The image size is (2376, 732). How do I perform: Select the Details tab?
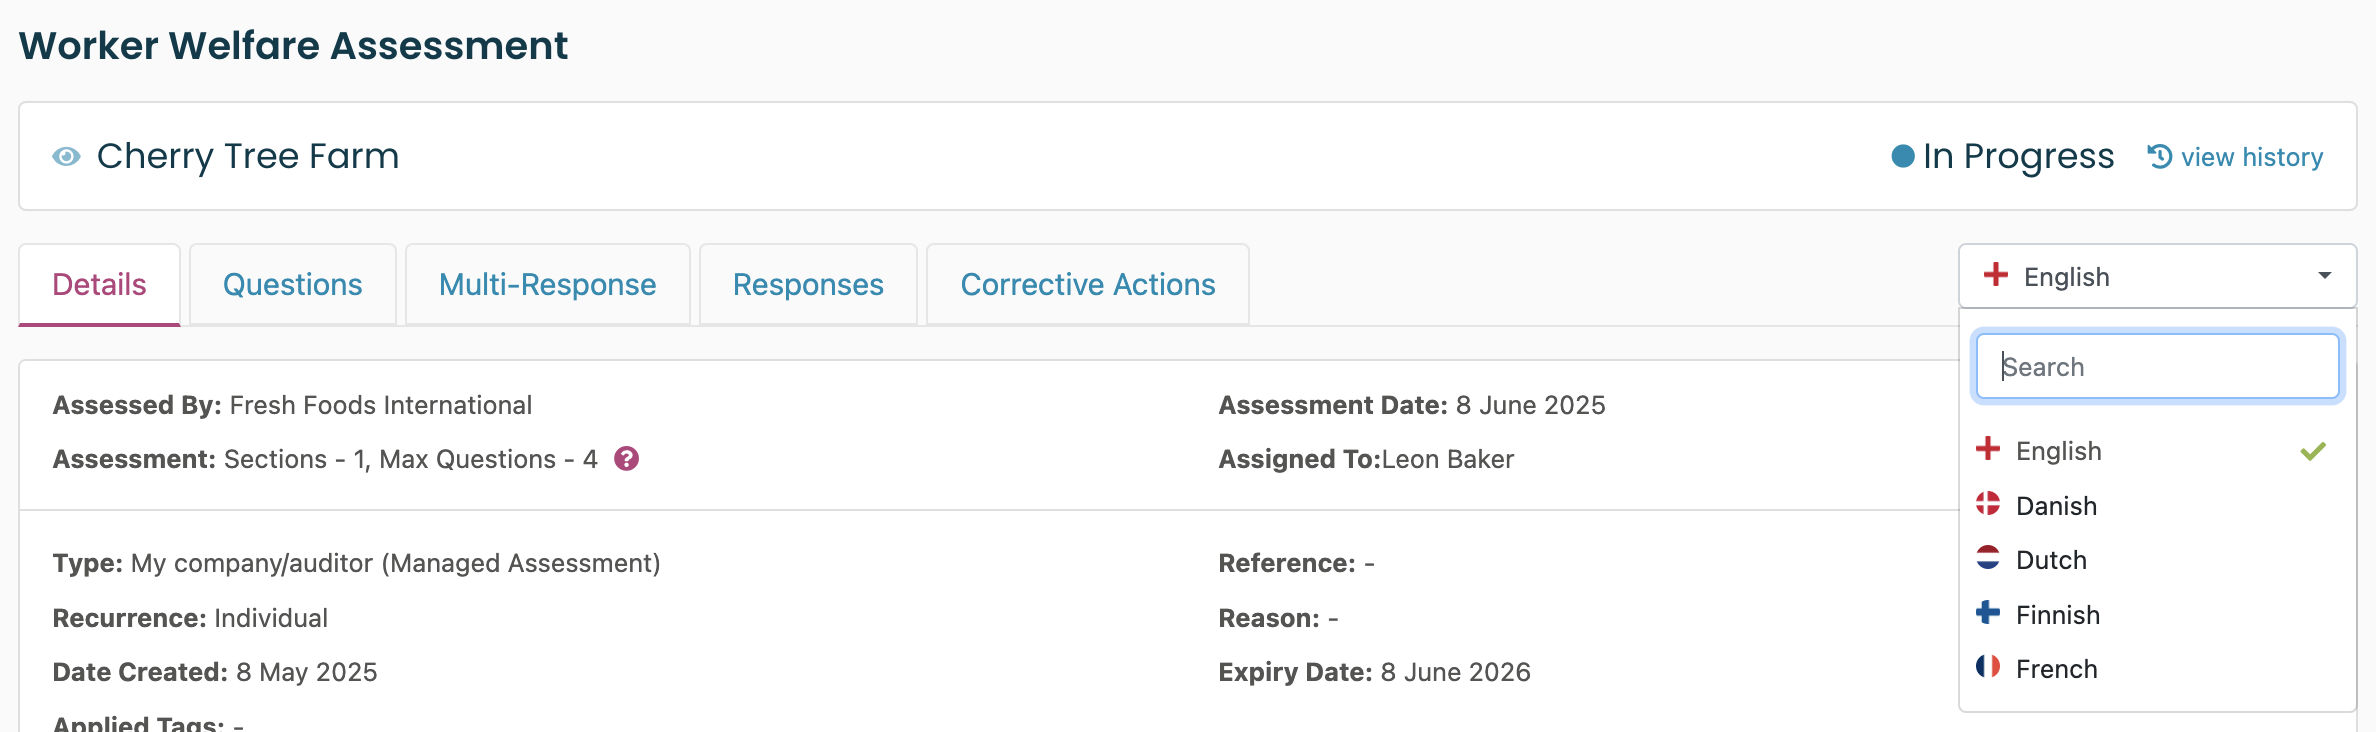[x=100, y=285]
